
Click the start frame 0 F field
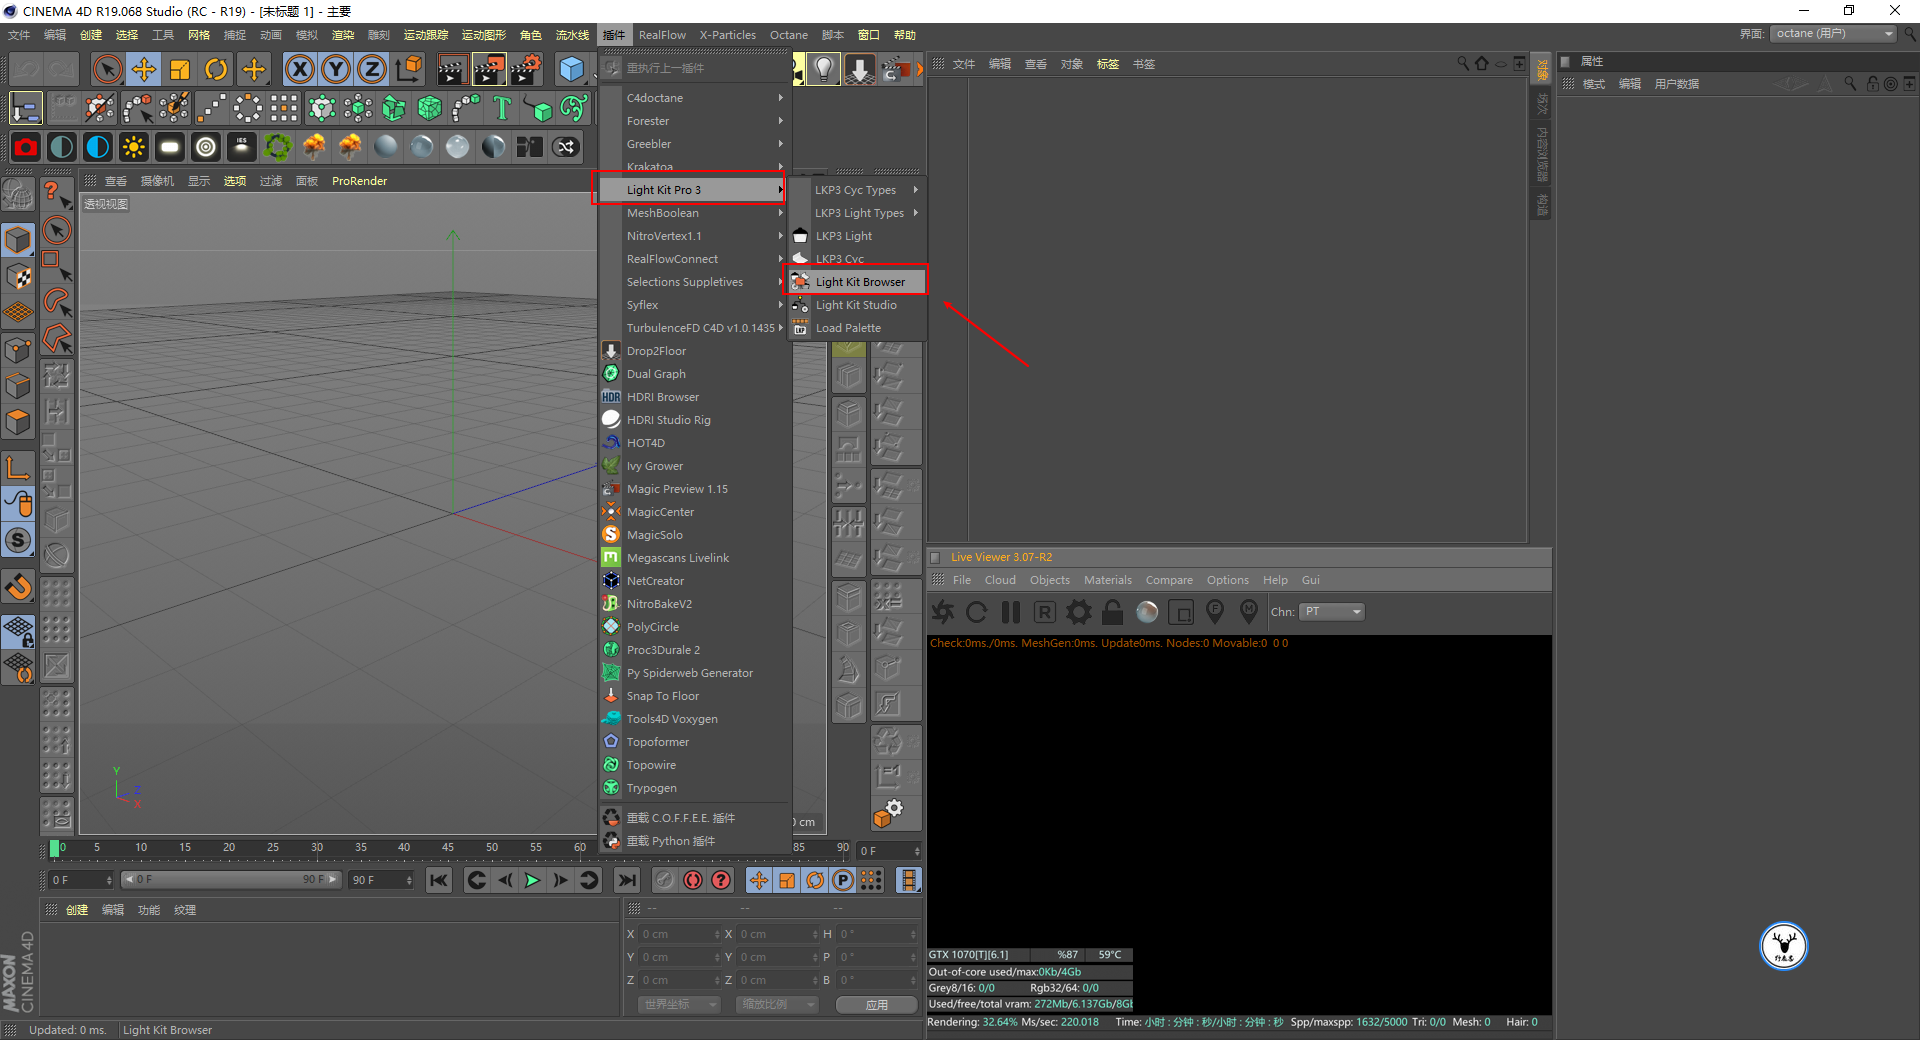pos(80,880)
